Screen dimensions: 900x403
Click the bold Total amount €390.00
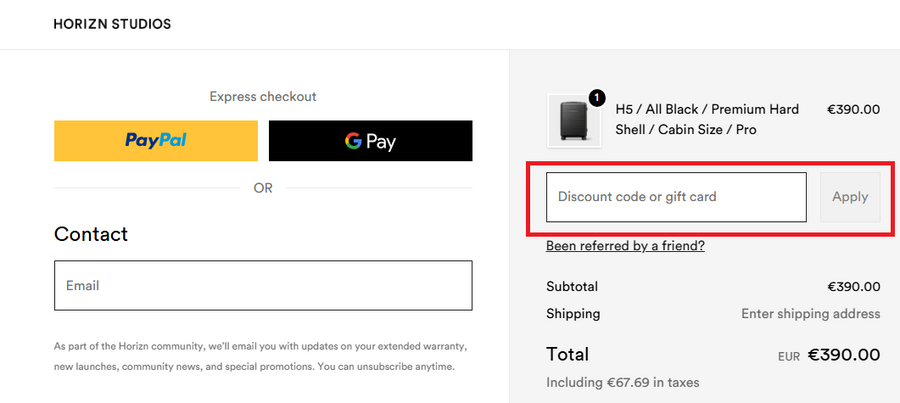(843, 354)
